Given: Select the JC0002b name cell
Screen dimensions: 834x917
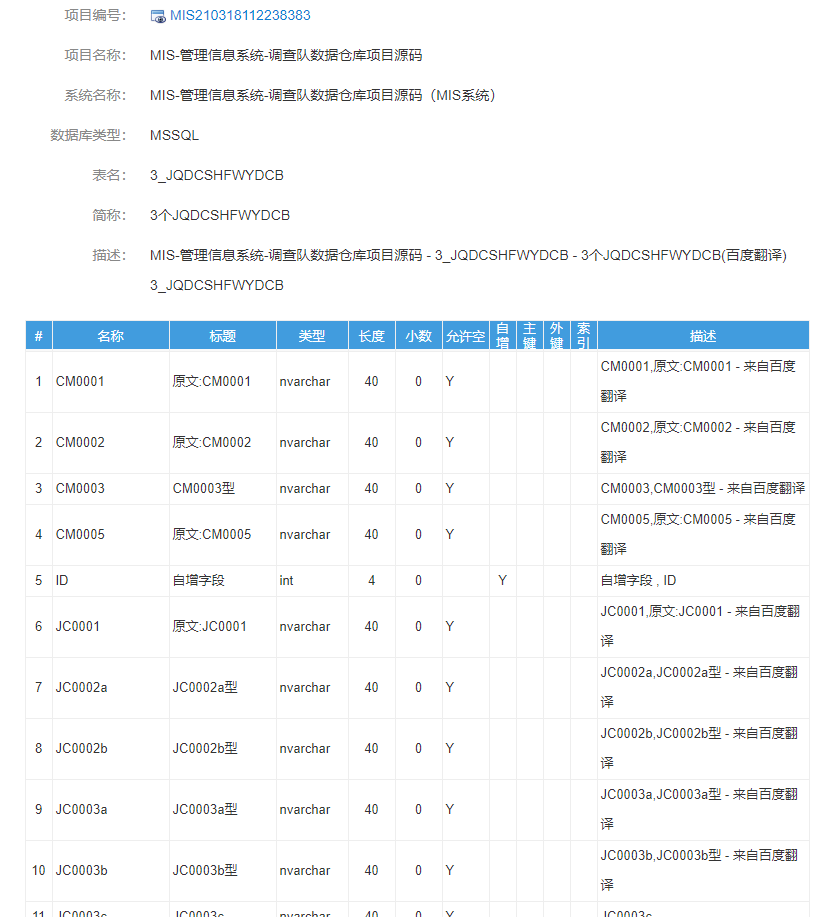Looking at the screenshot, I should point(111,749).
